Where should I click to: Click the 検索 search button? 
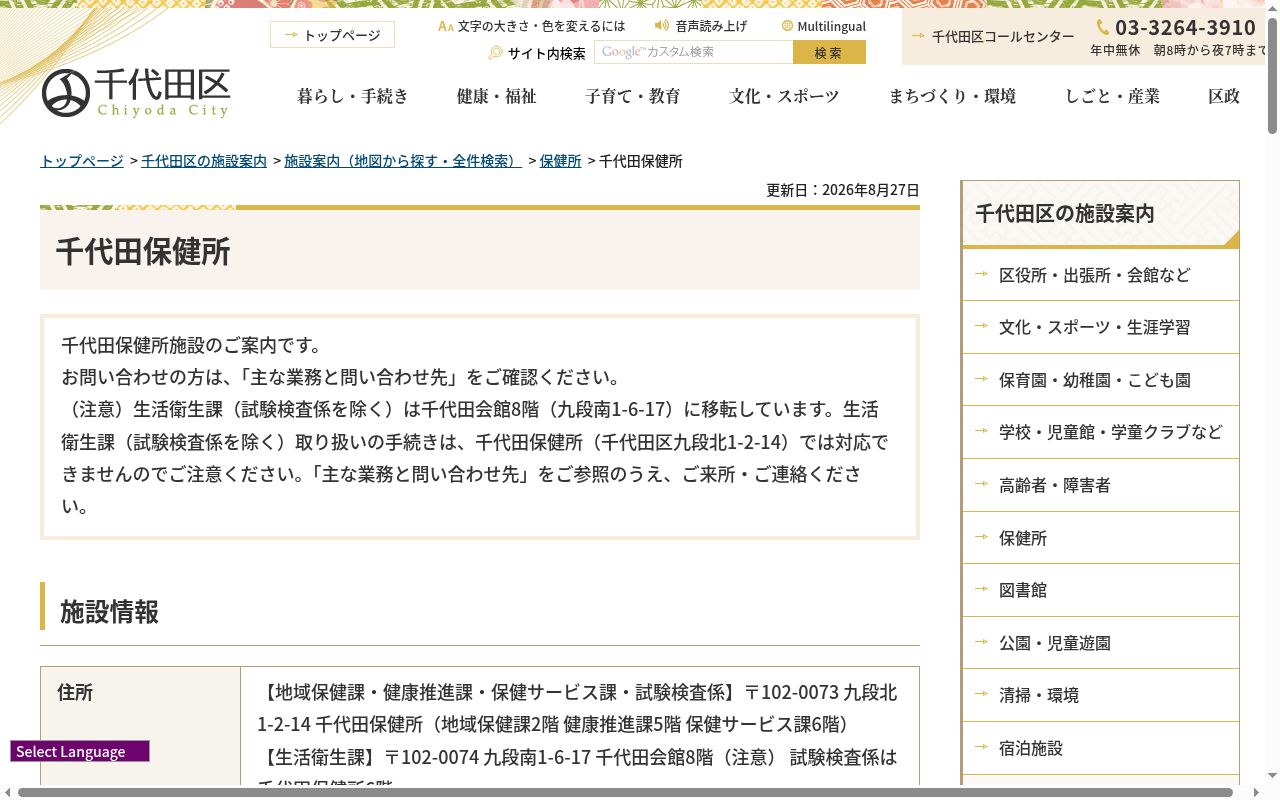pos(829,52)
